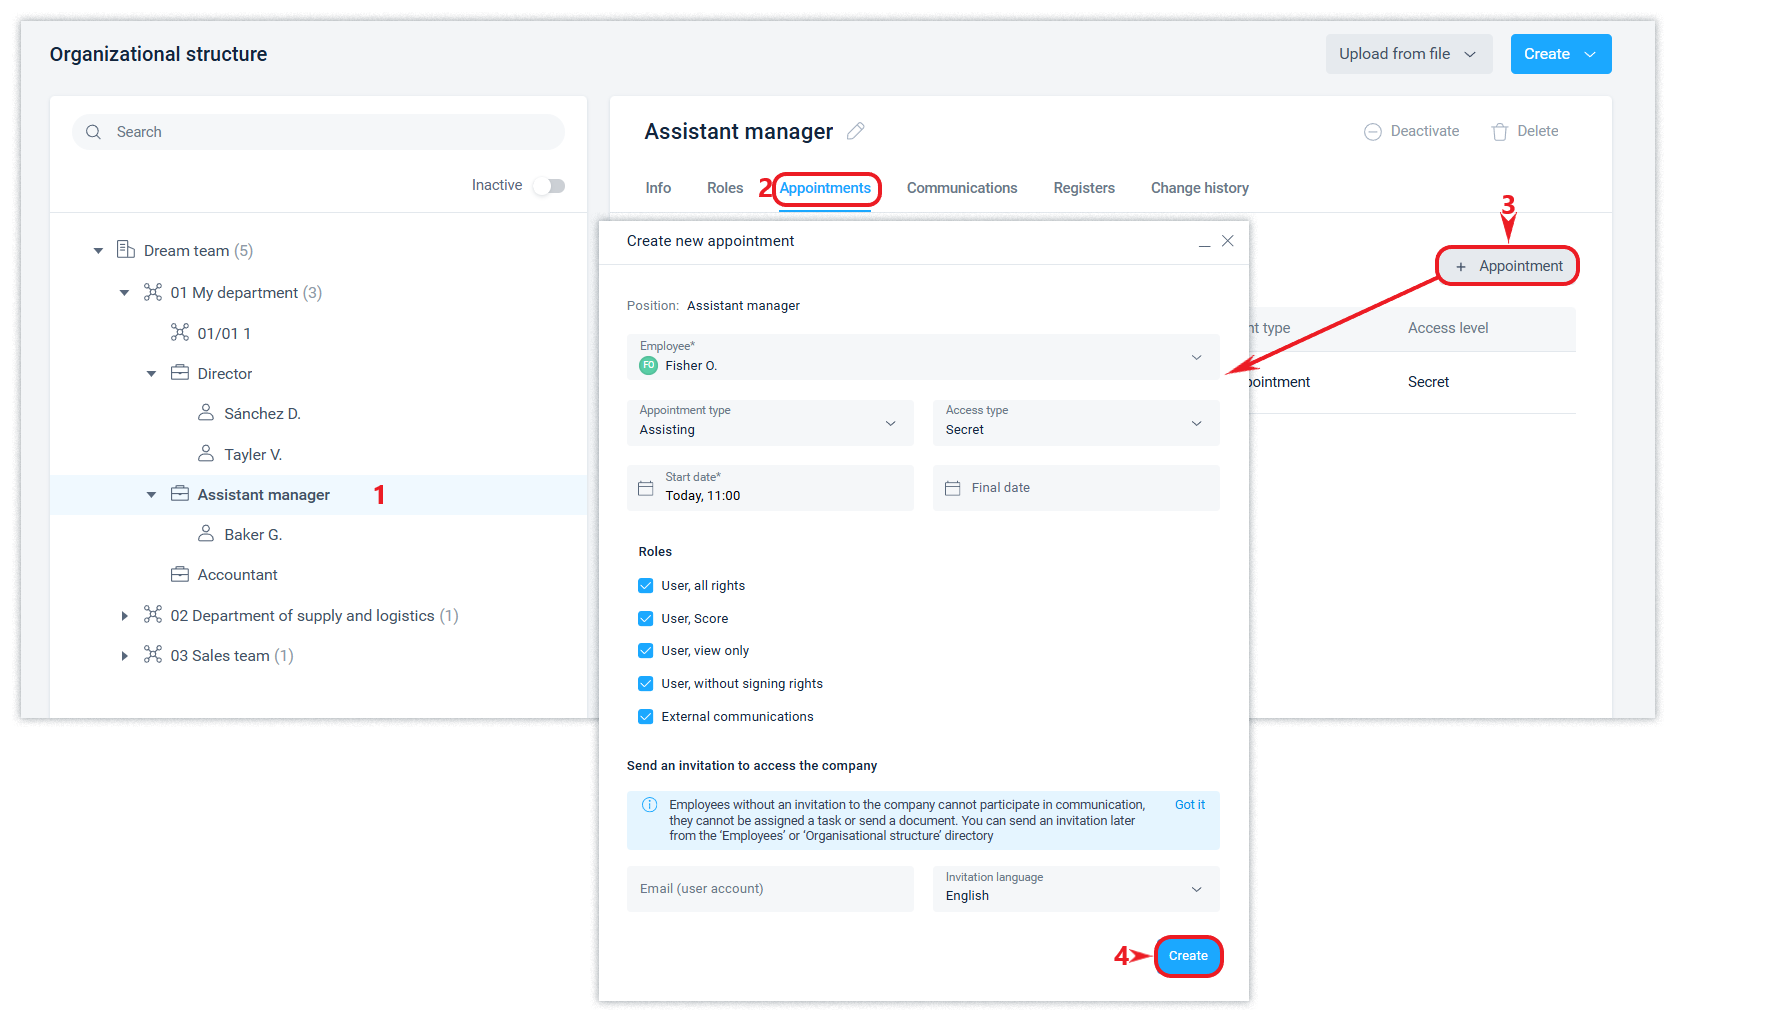Click the search magnifier icon
Screen dimensions: 1781x1021
[x=94, y=132]
